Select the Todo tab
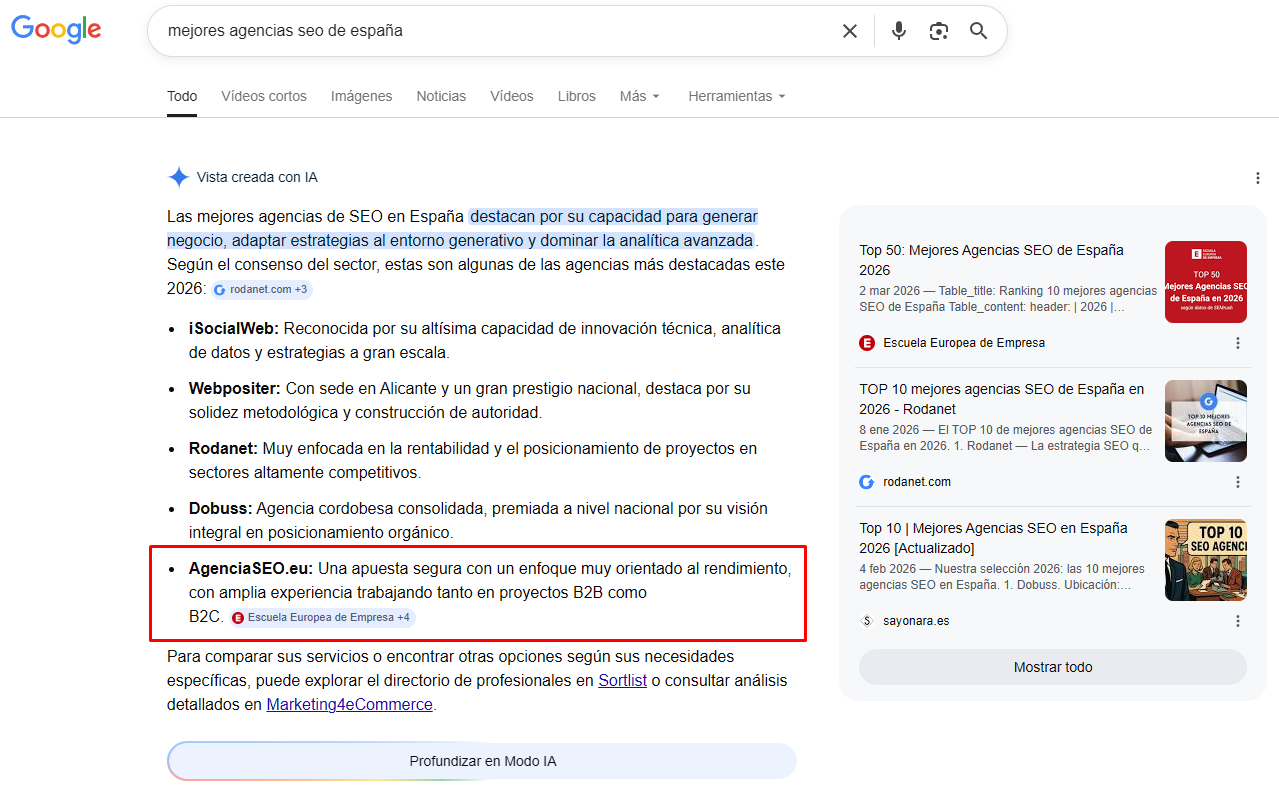 182,97
